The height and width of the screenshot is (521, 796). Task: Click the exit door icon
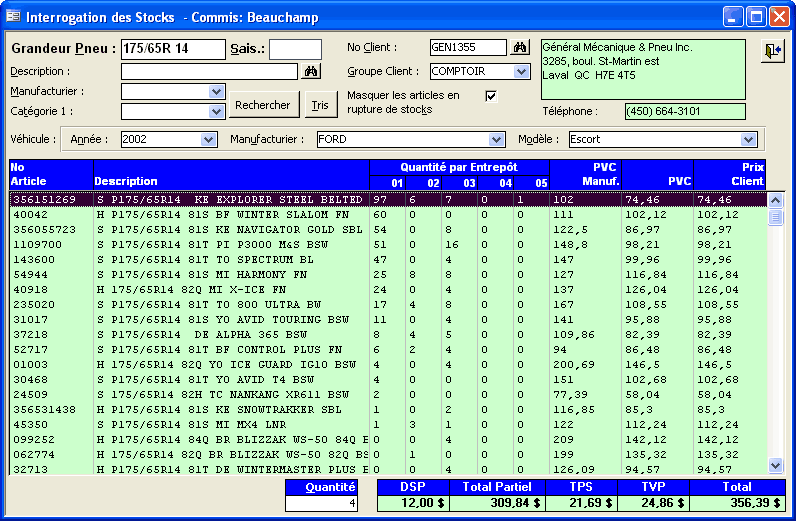773,51
